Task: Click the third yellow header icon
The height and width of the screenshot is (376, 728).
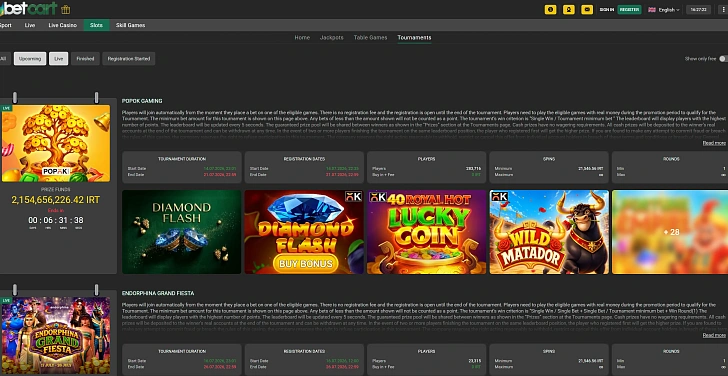Action: 587,9
